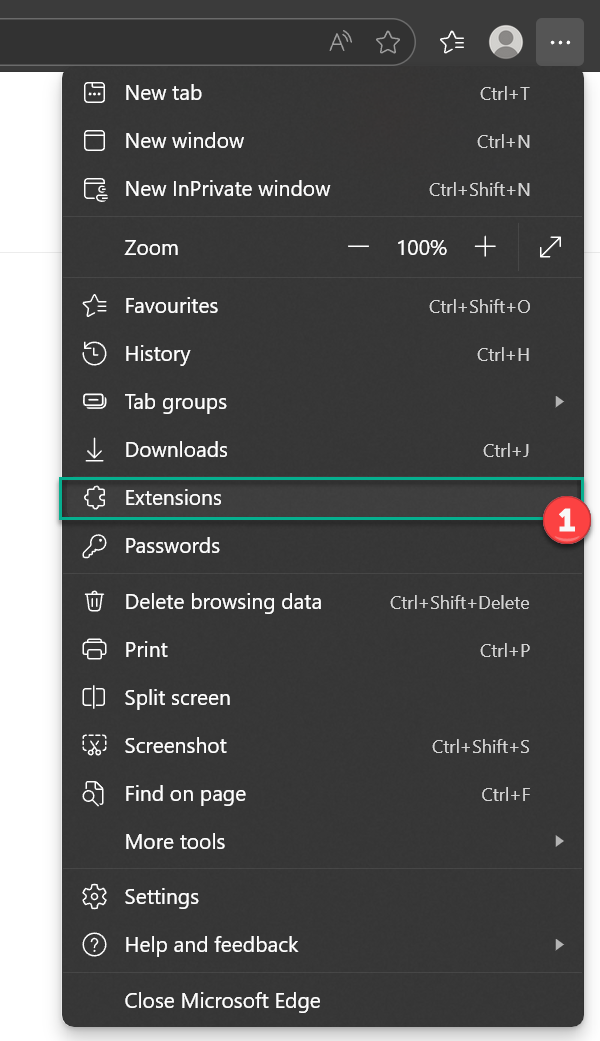This screenshot has width=600, height=1041.
Task: Increase zoom with the plus control
Action: [485, 247]
